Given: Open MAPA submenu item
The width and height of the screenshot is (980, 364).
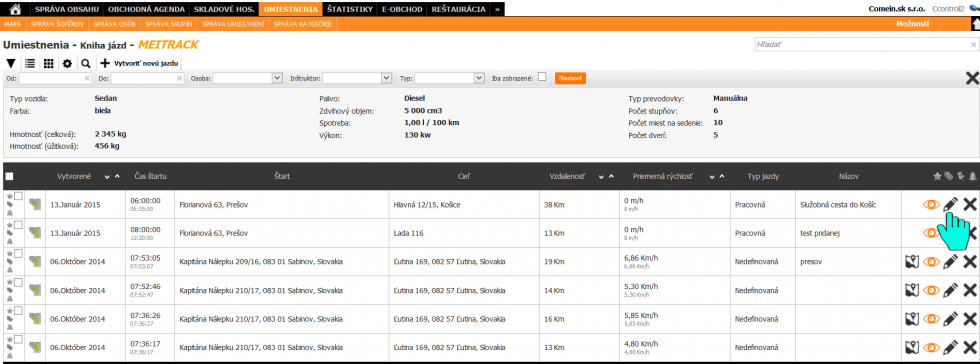Looking at the screenshot, I should pyautogui.click(x=12, y=24).
